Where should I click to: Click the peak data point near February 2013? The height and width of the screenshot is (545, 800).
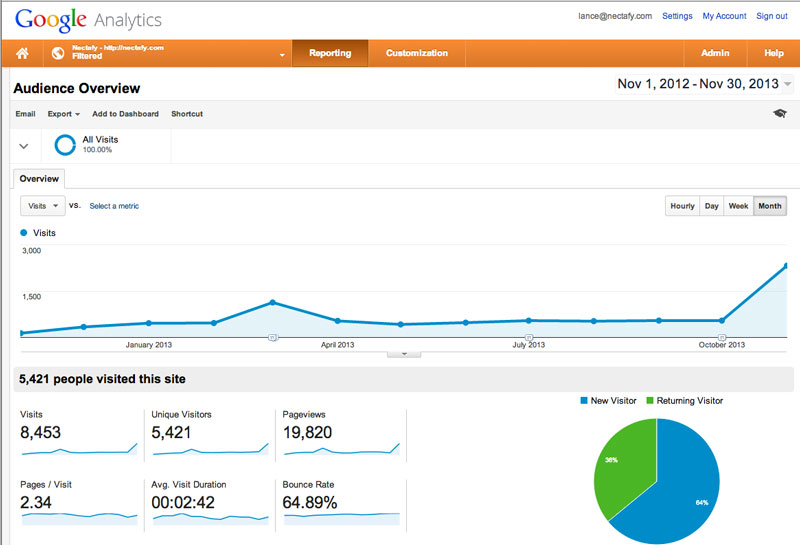tap(272, 303)
